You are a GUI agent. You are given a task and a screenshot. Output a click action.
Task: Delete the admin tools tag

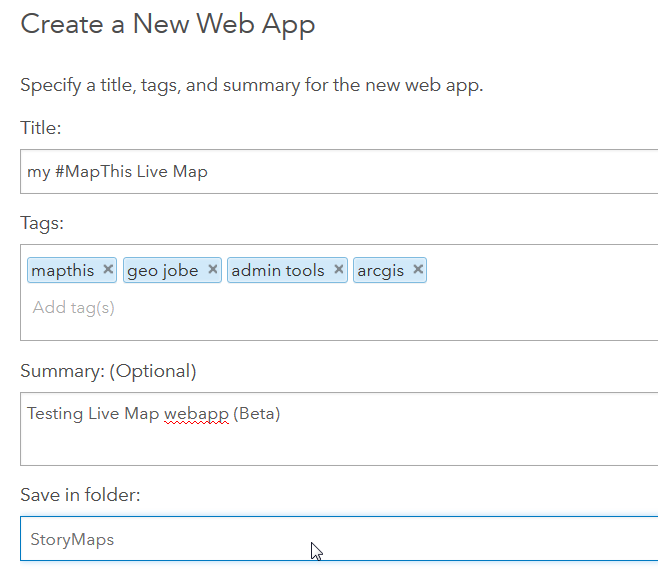[x=339, y=270]
